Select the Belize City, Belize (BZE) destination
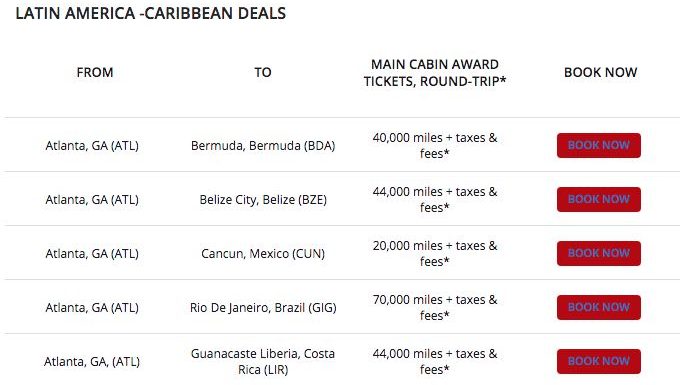Image resolution: width=685 pixels, height=385 pixels. pos(263,200)
